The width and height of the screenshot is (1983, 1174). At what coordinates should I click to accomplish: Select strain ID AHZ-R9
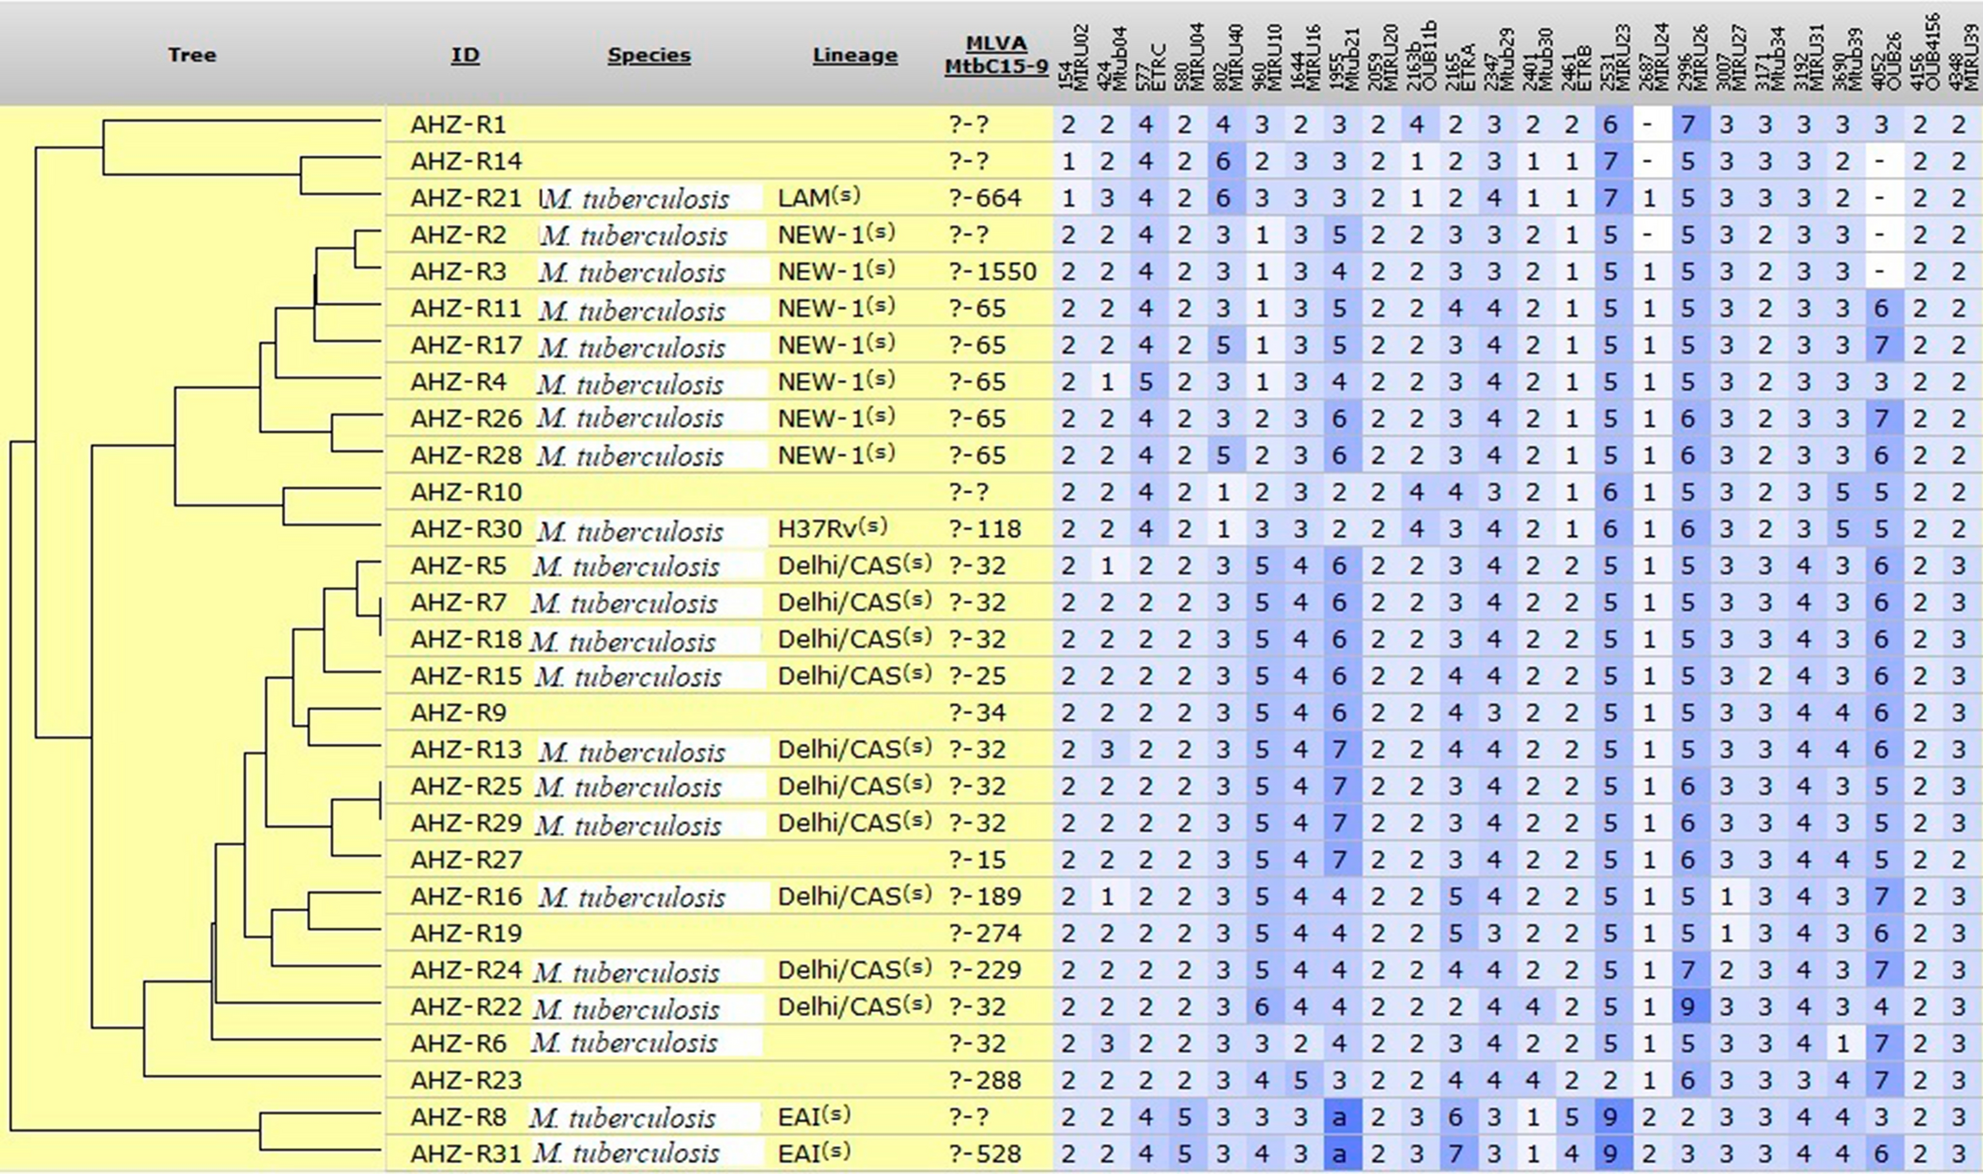point(458,713)
